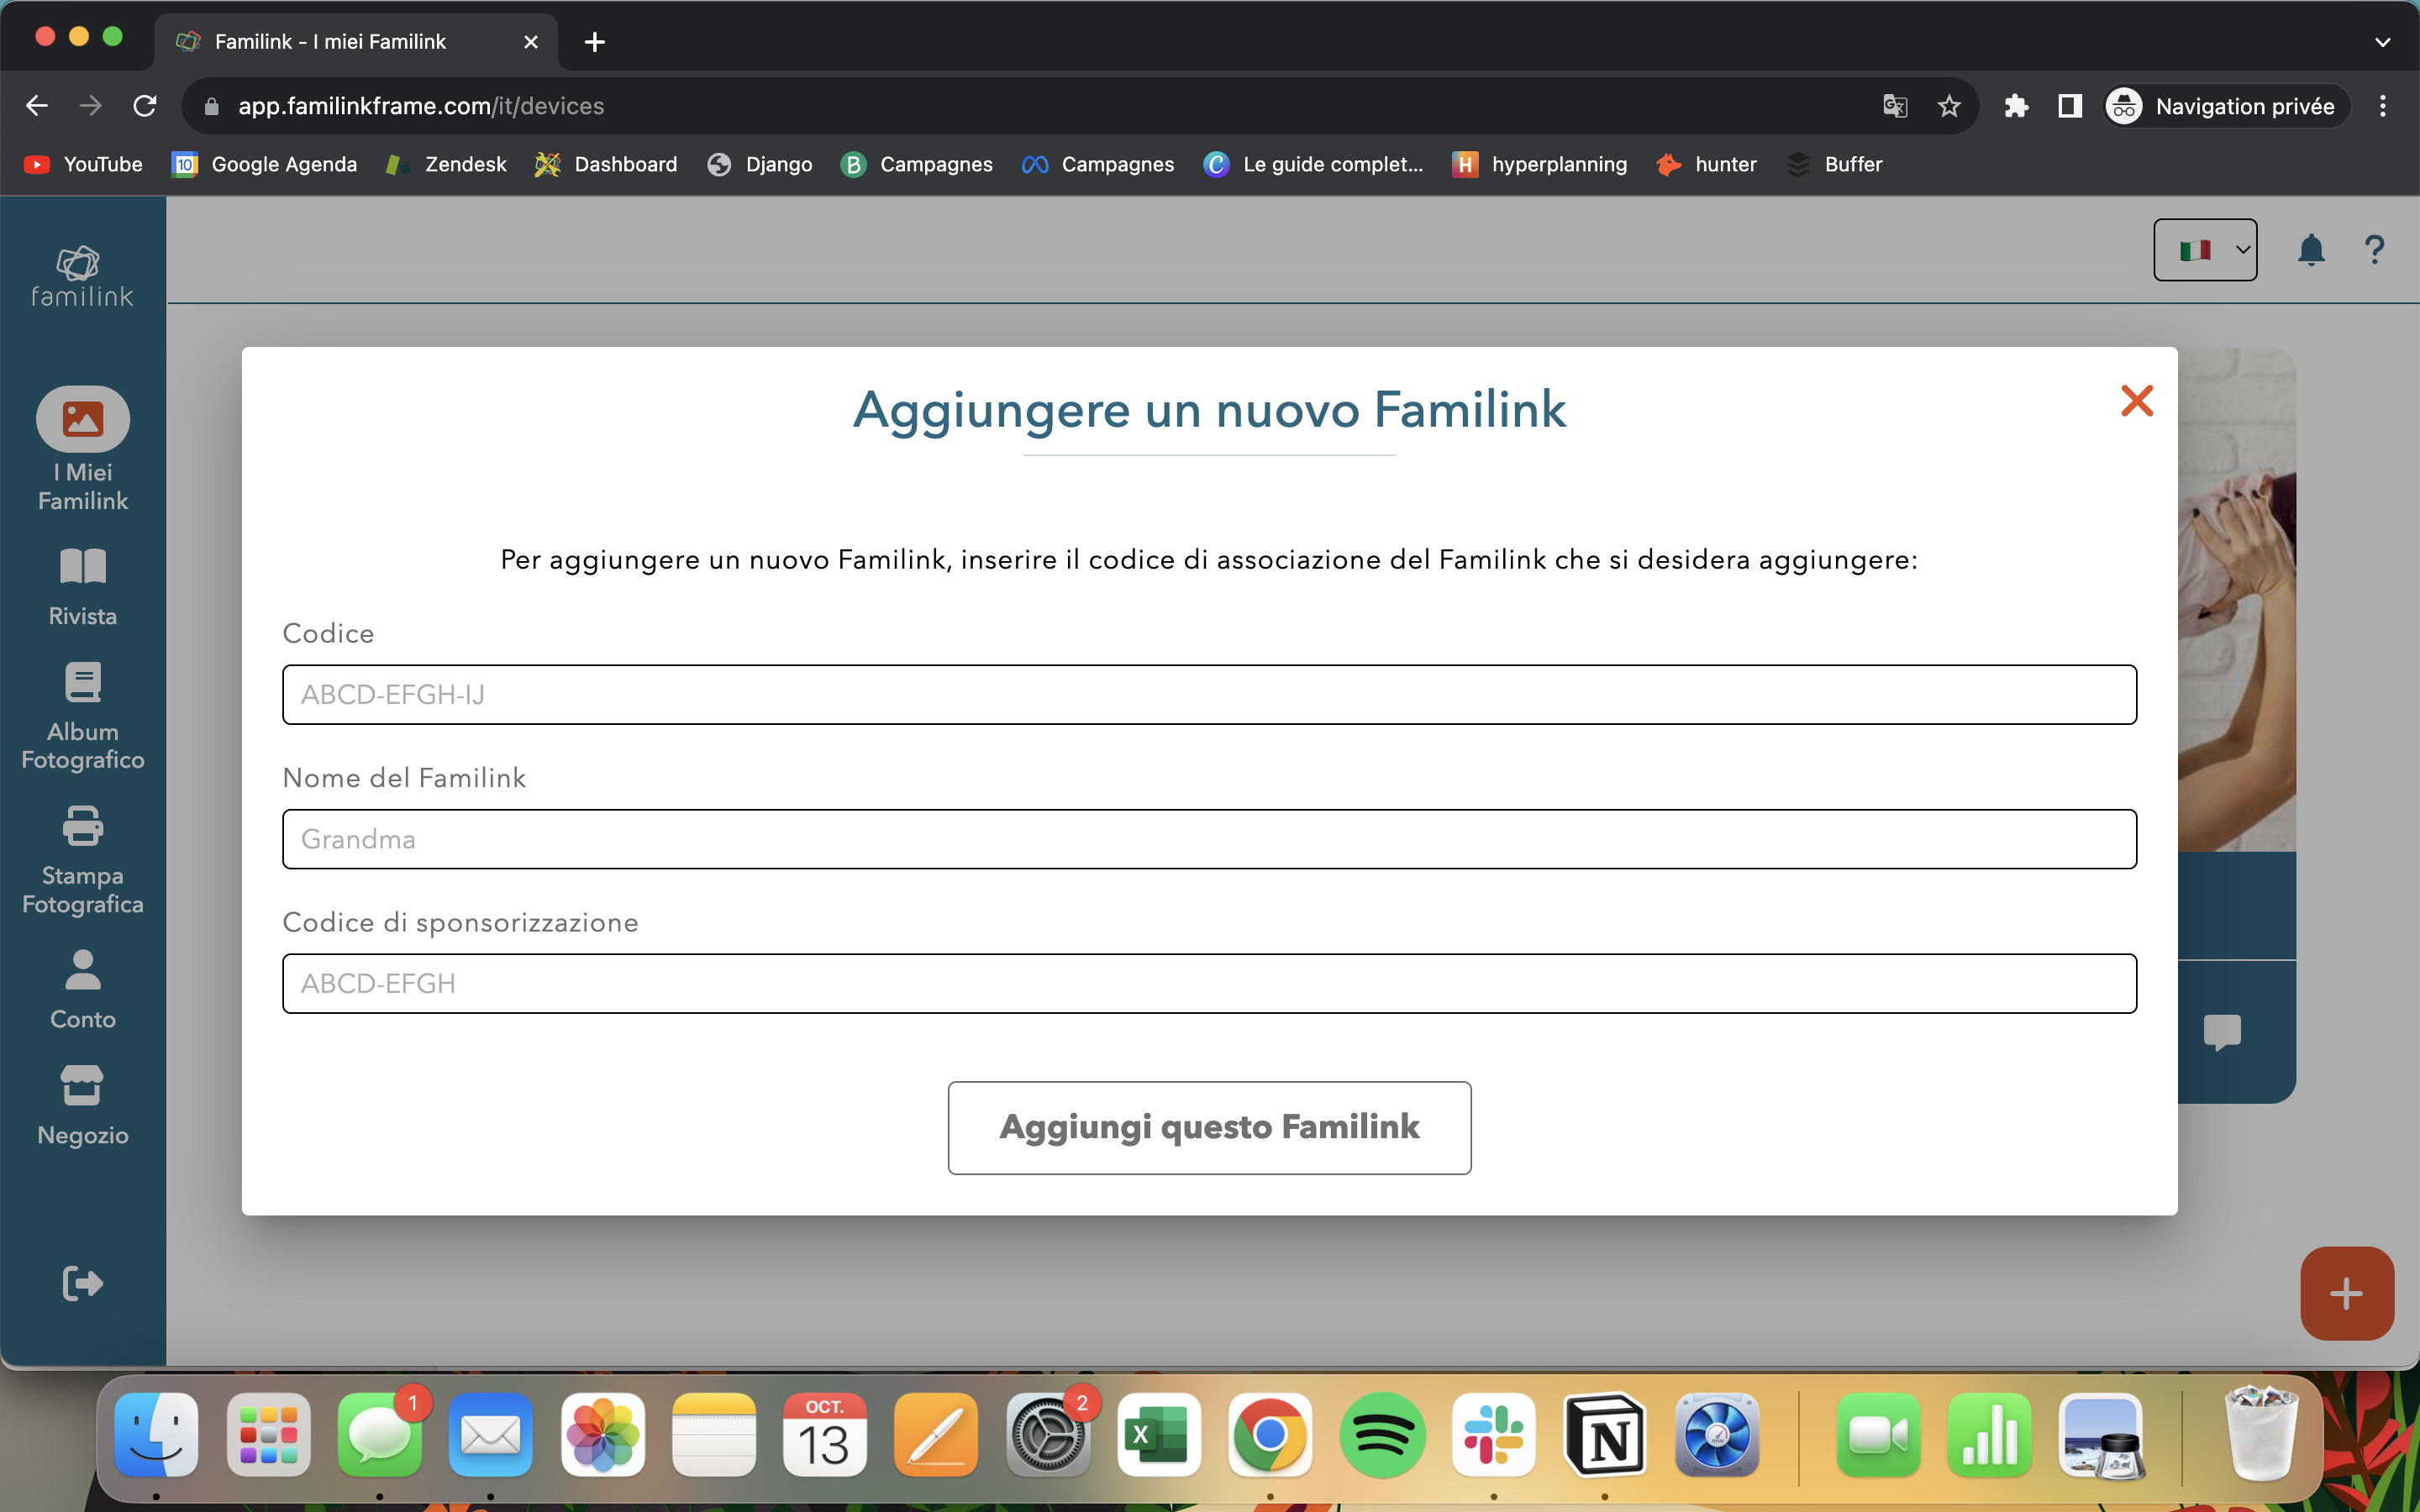Open Chrome's three-dot menu
Viewport: 2420px width, 1512px height.
[2384, 105]
